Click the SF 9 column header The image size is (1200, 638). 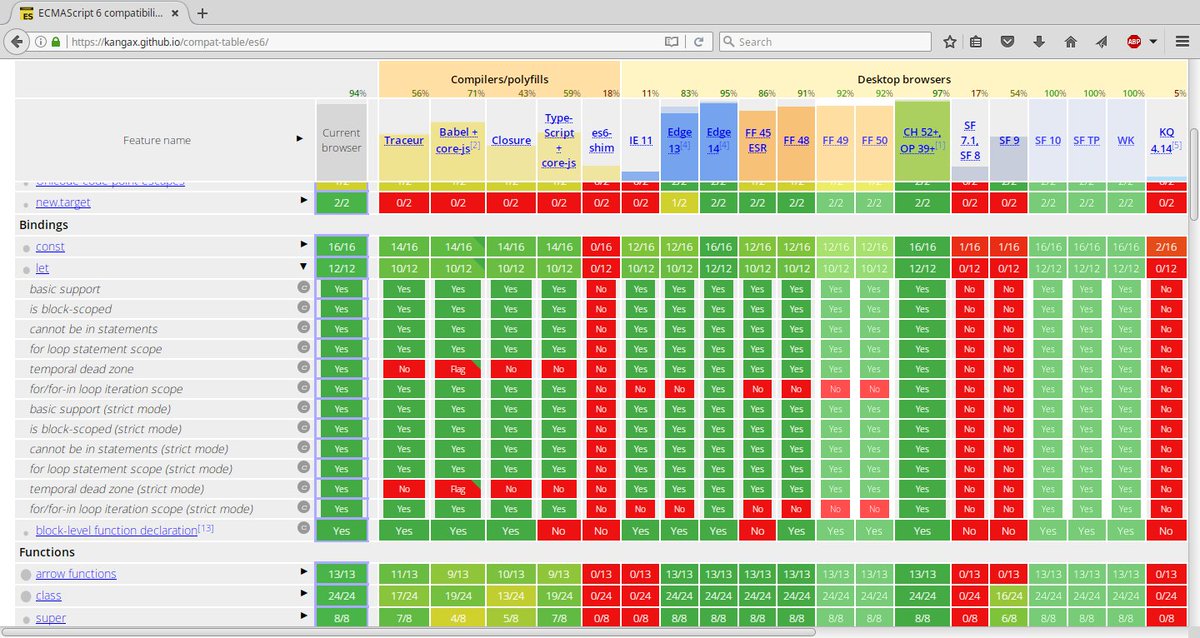point(1009,140)
